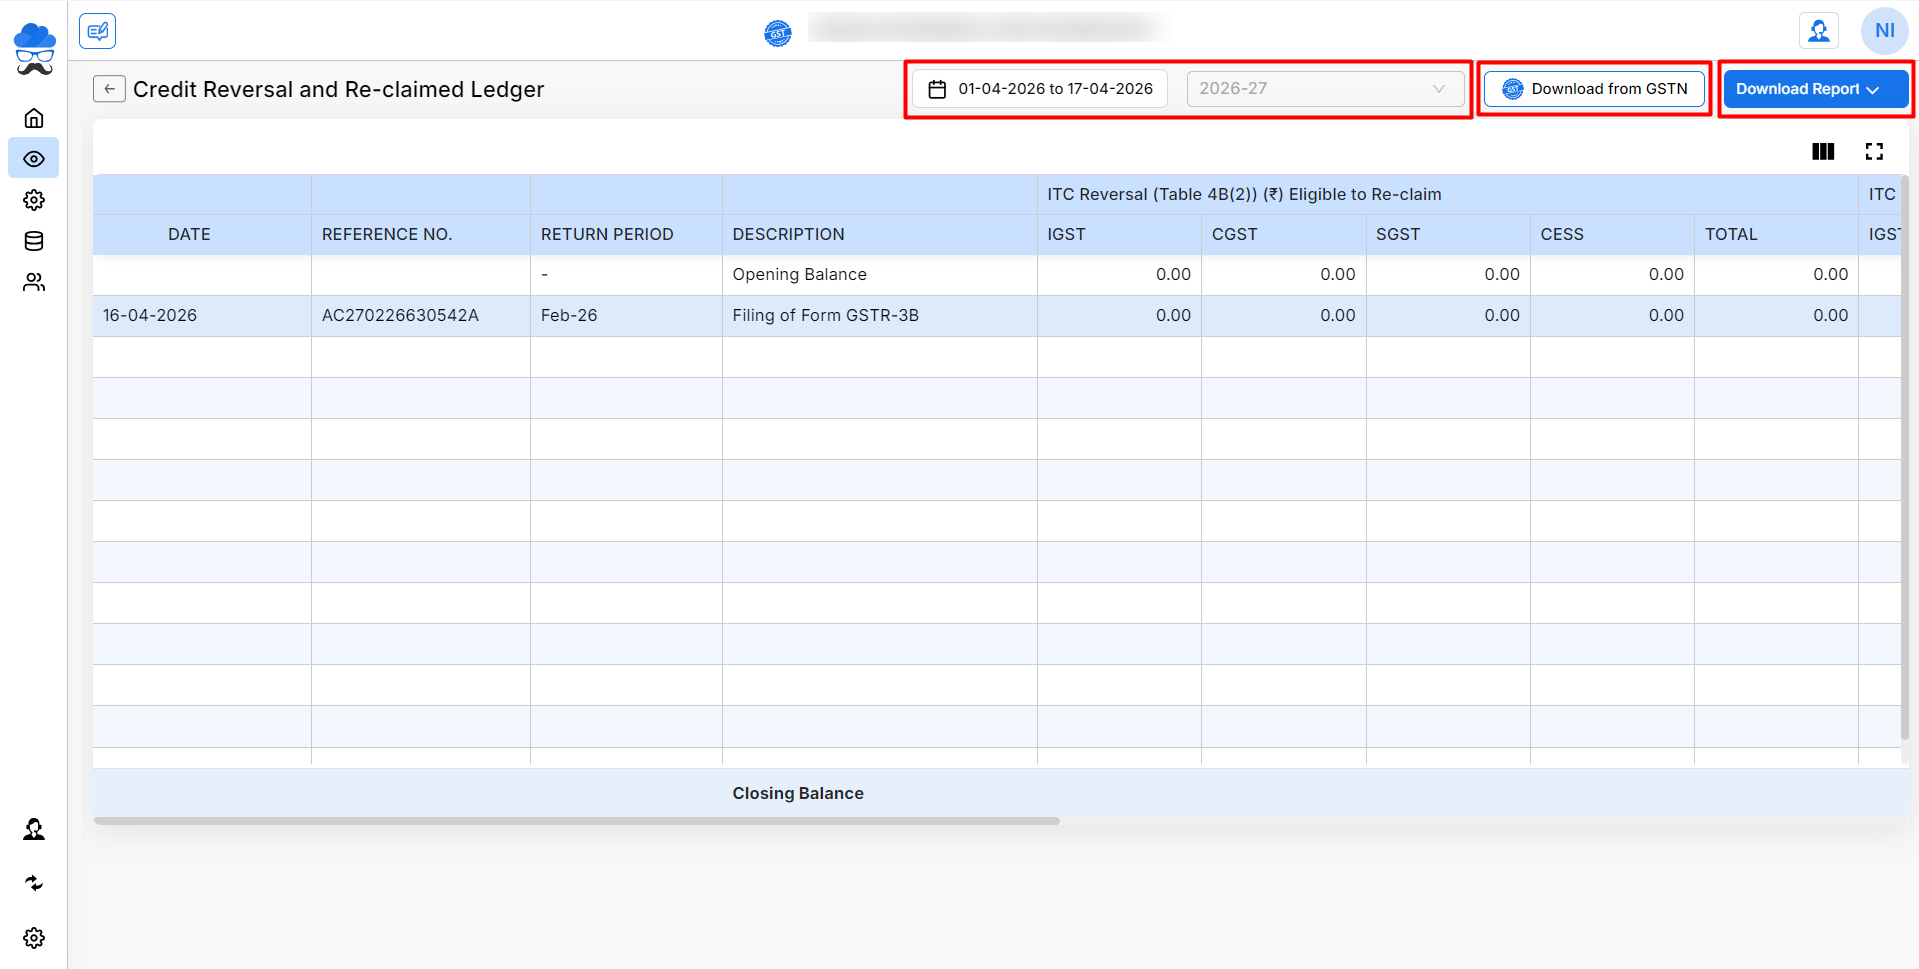The height and width of the screenshot is (969, 1919).
Task: Click the horizontal scrollbar below the table
Action: pos(577,821)
